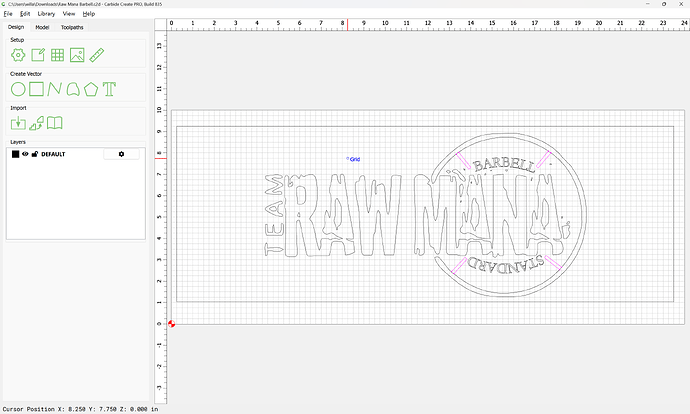Click the background image icon
The width and height of the screenshot is (690, 414).
(x=75, y=54)
